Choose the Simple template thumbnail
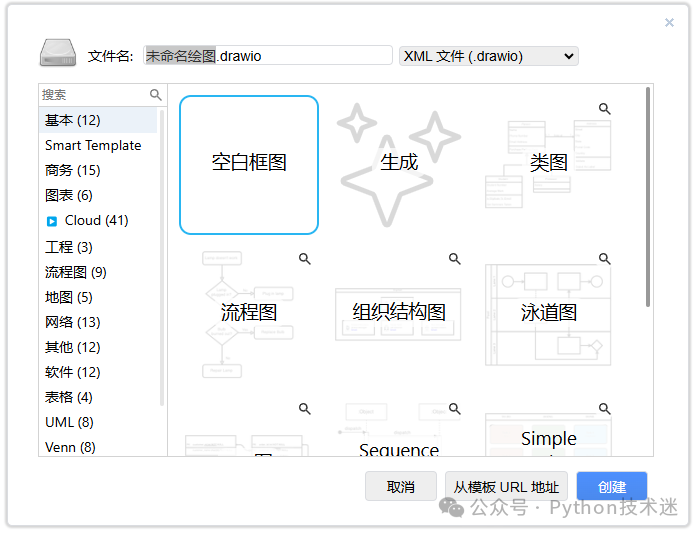This screenshot has height=535, width=700. coord(548,427)
